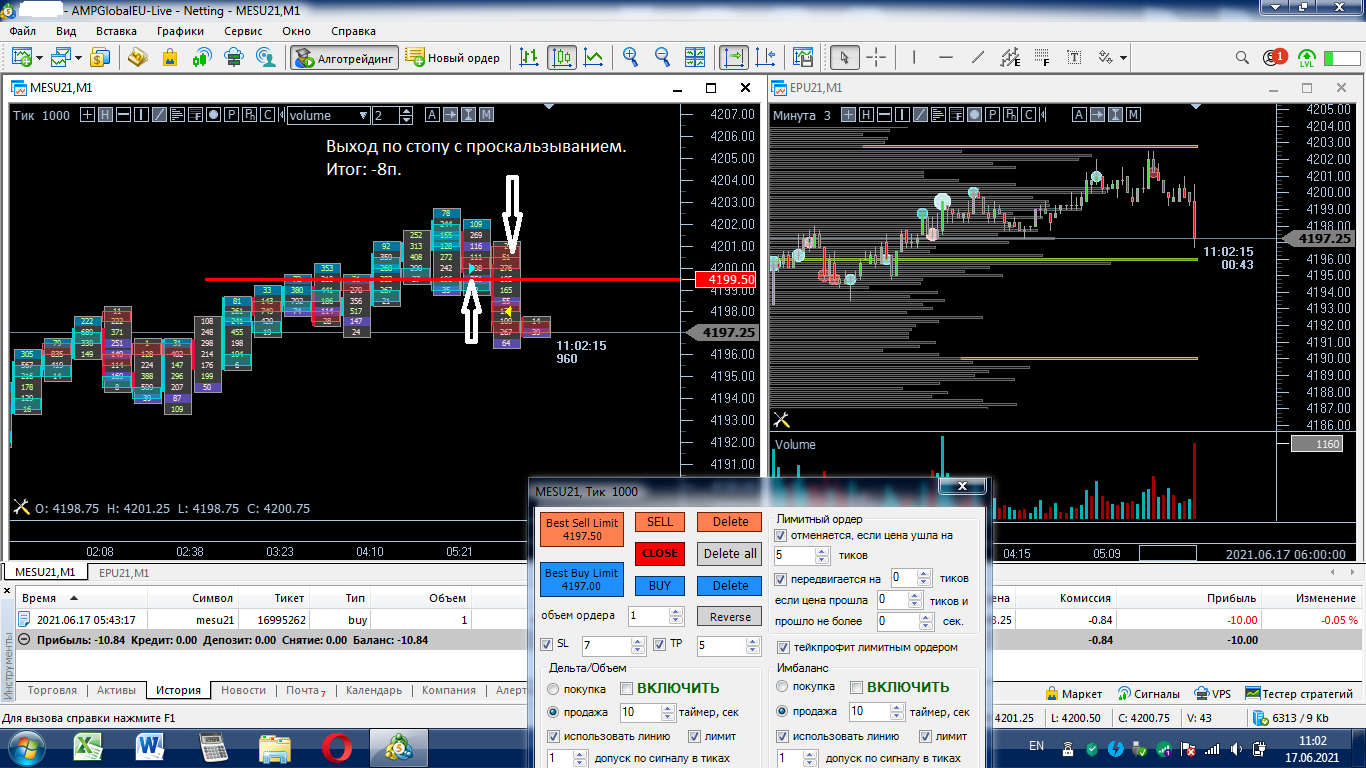Select 'продажа' radio in Имбаланс group
Screen dimensions: 1366x768
click(x=782, y=711)
